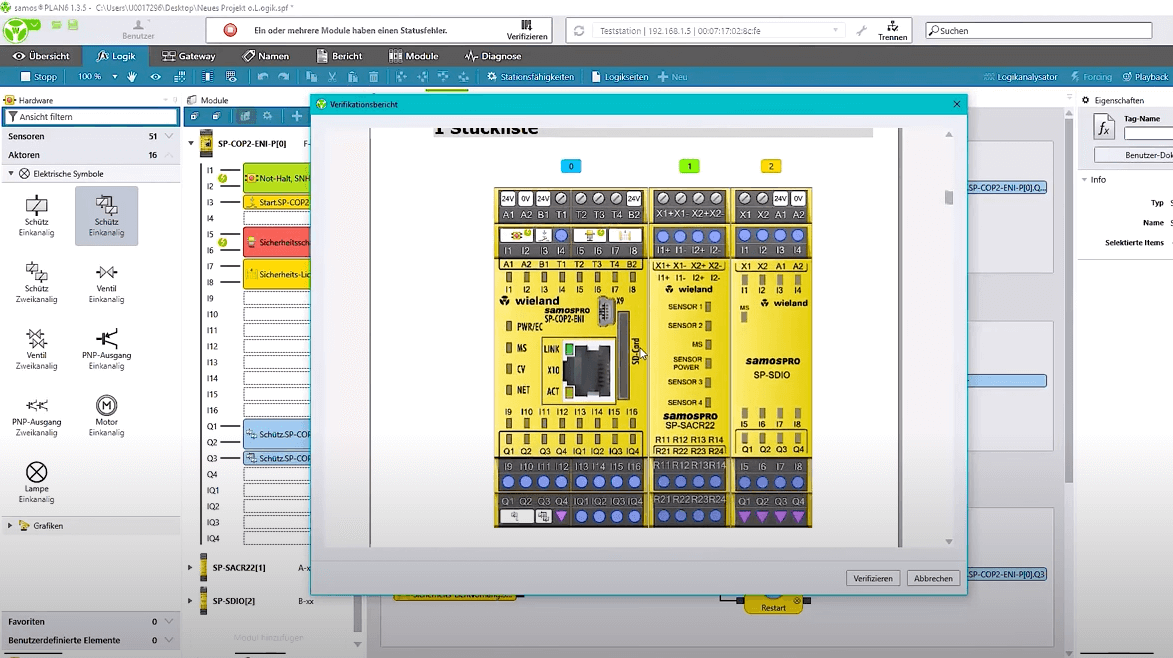Click the Ansicht filtern input field
Image resolution: width=1173 pixels, height=658 pixels.
coord(91,117)
